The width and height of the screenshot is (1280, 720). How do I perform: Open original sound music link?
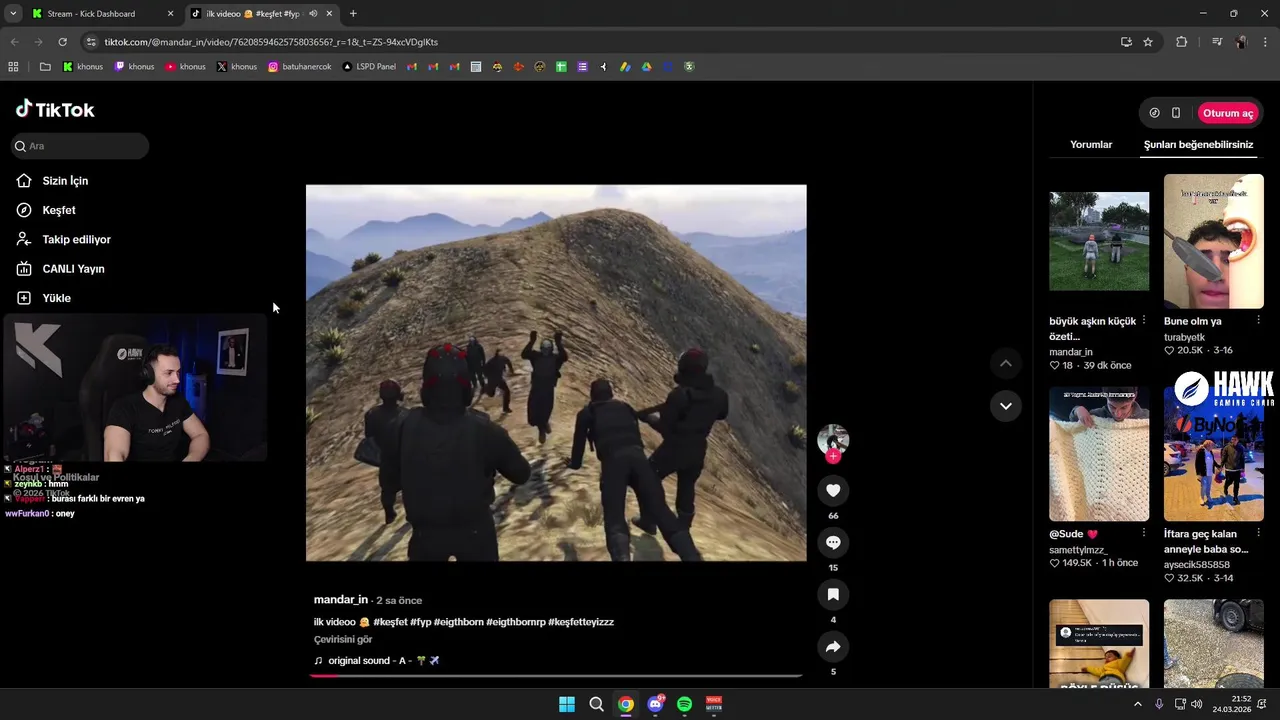coord(377,661)
